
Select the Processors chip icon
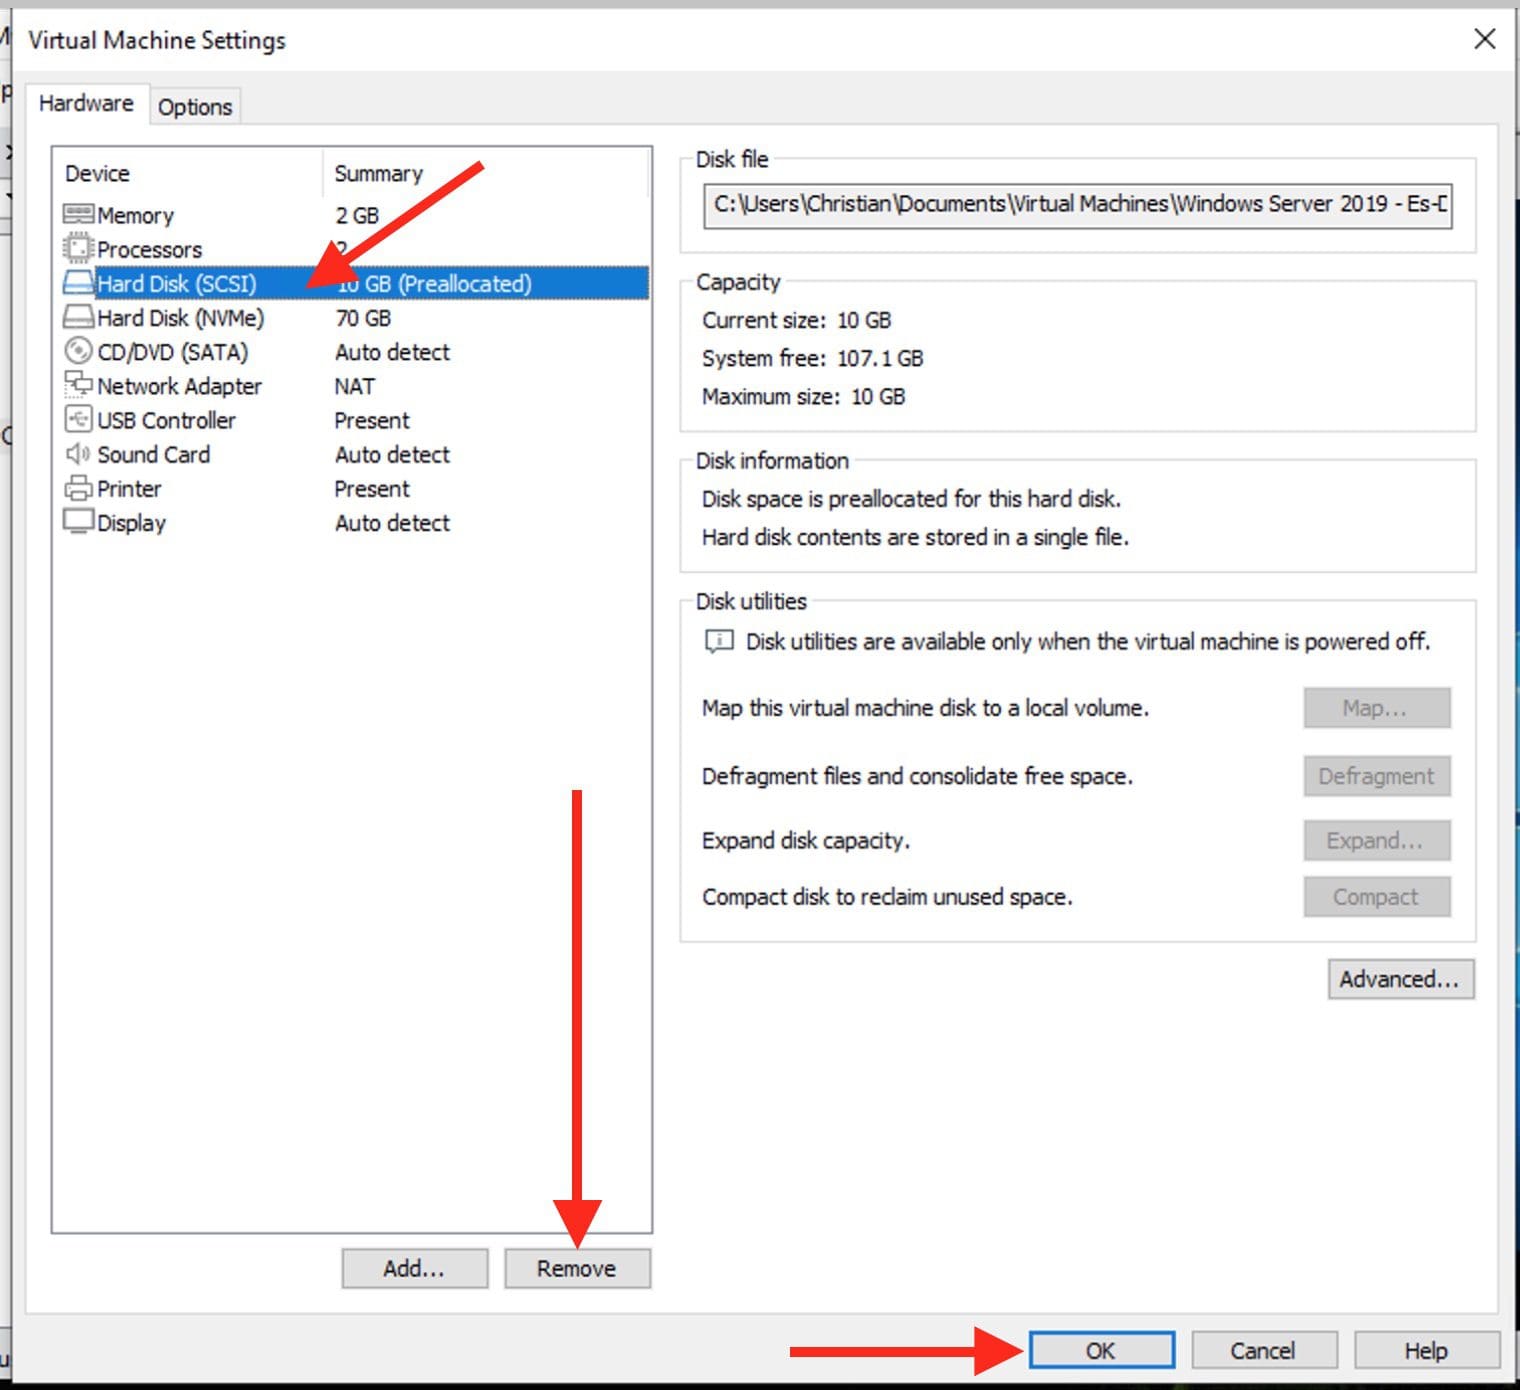pos(78,248)
